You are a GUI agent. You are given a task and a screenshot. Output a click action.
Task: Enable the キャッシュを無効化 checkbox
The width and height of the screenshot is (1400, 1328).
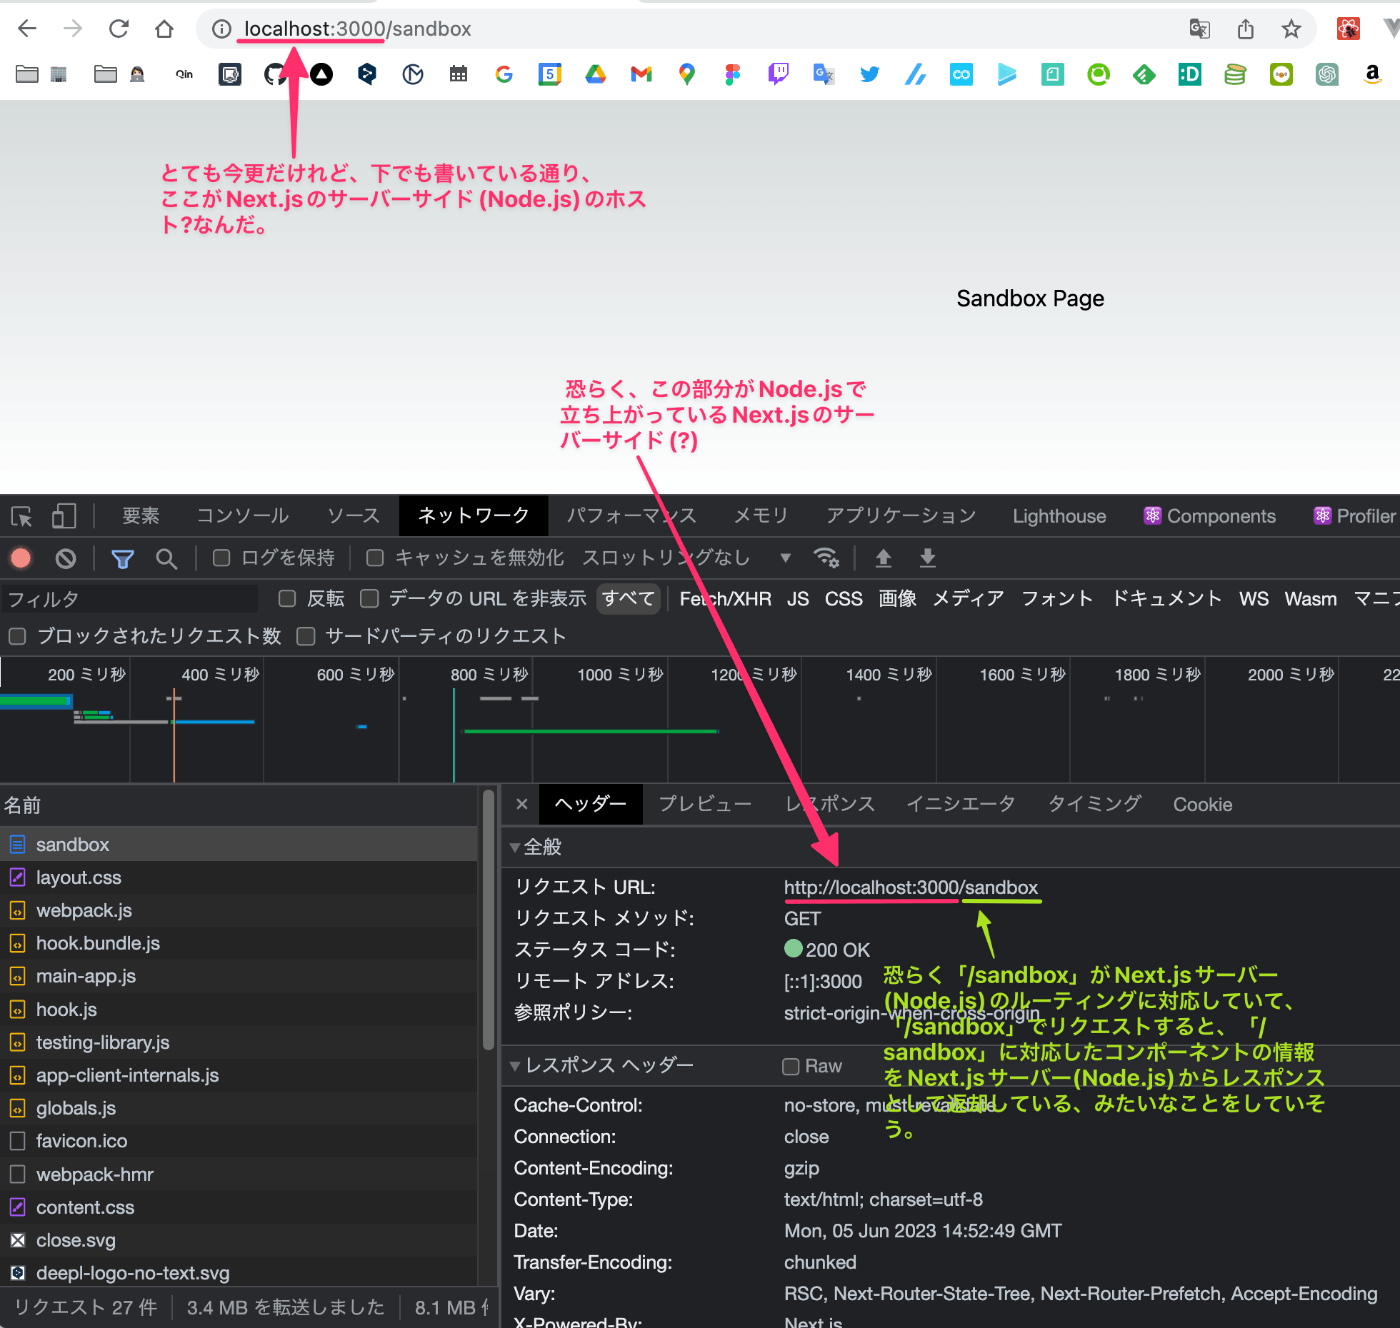point(375,558)
